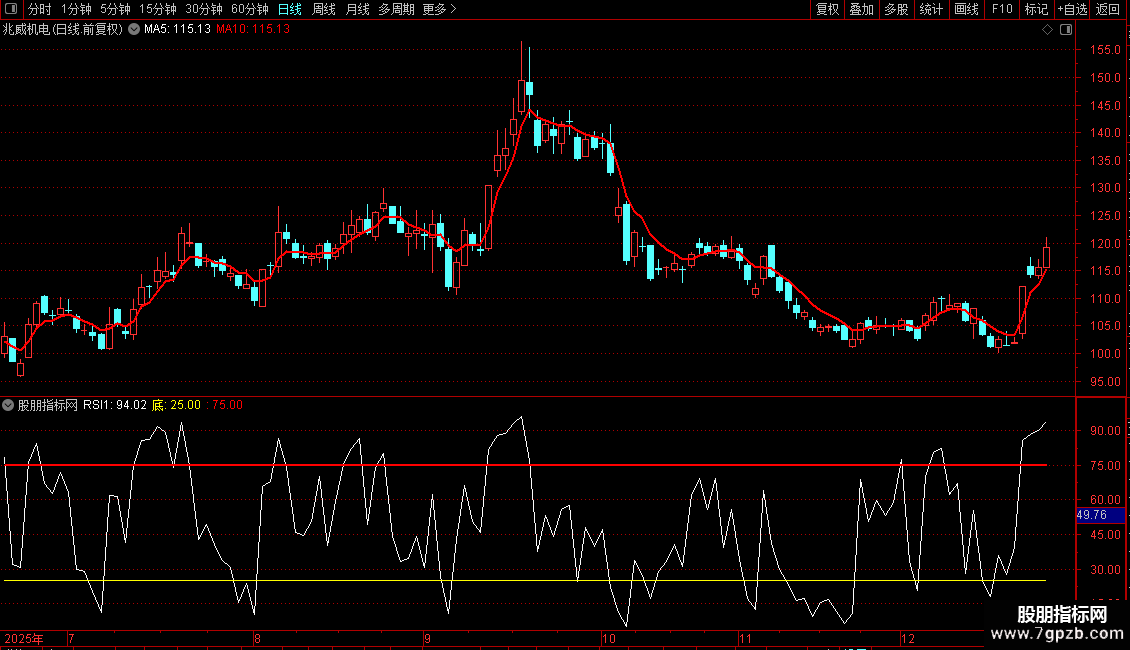Select the 30分钟 period tab
Viewport: 1130px width, 650px height.
[x=204, y=9]
